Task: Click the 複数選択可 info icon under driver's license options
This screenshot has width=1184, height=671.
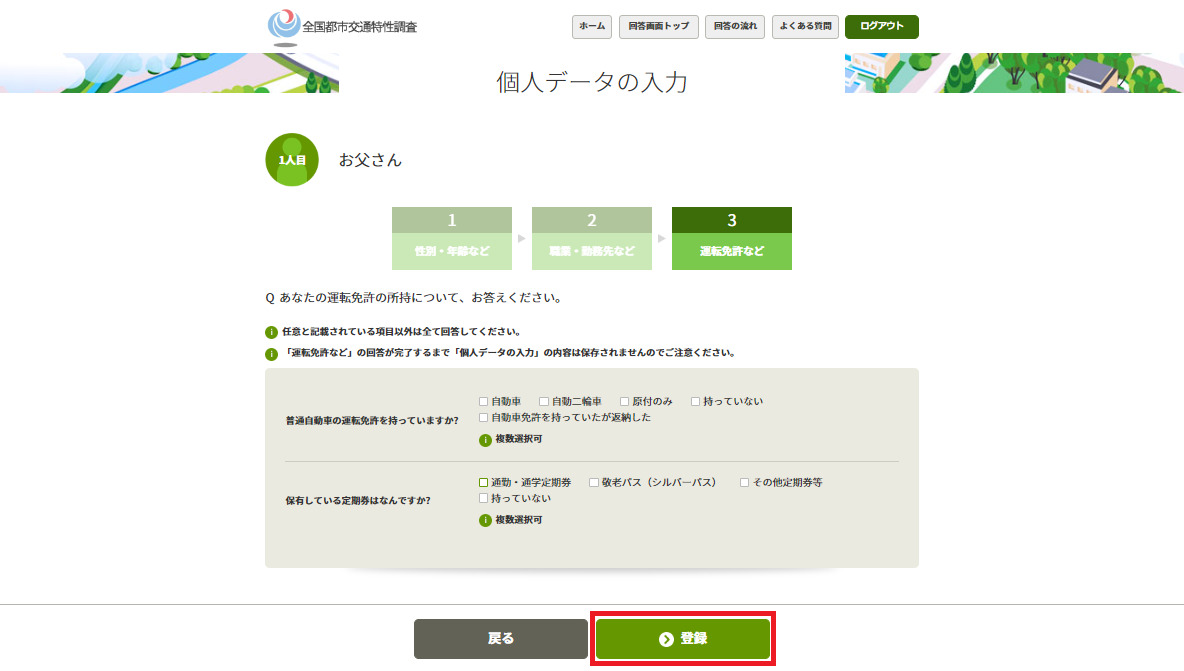Action: [485, 439]
